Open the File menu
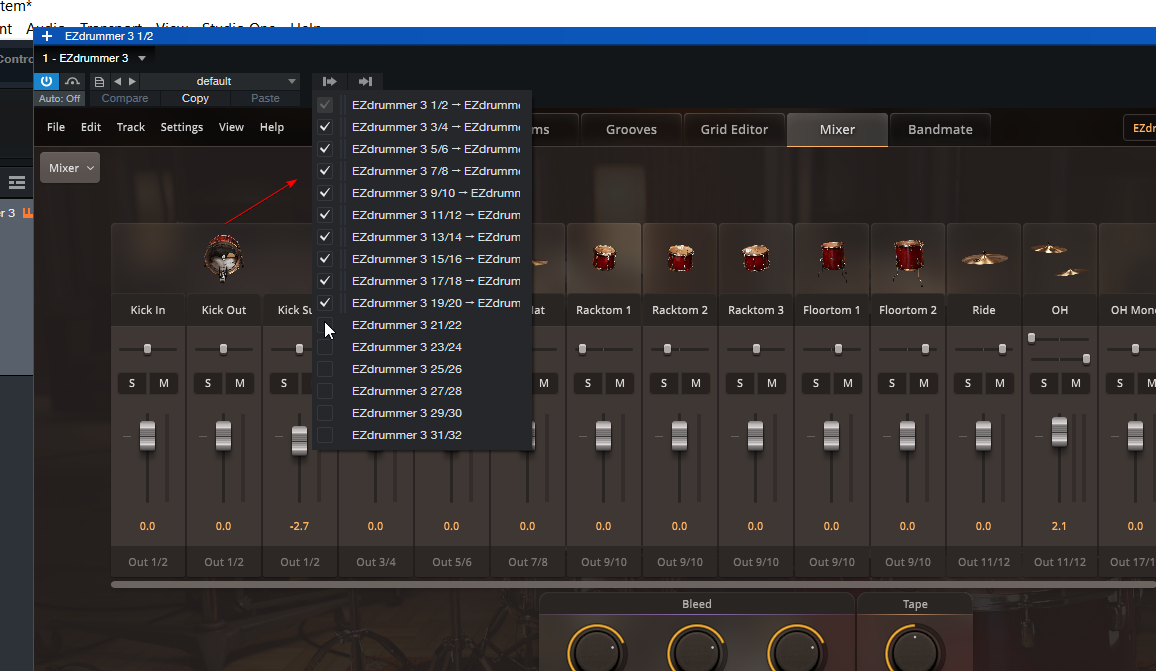The height and width of the screenshot is (671, 1156). click(56, 127)
